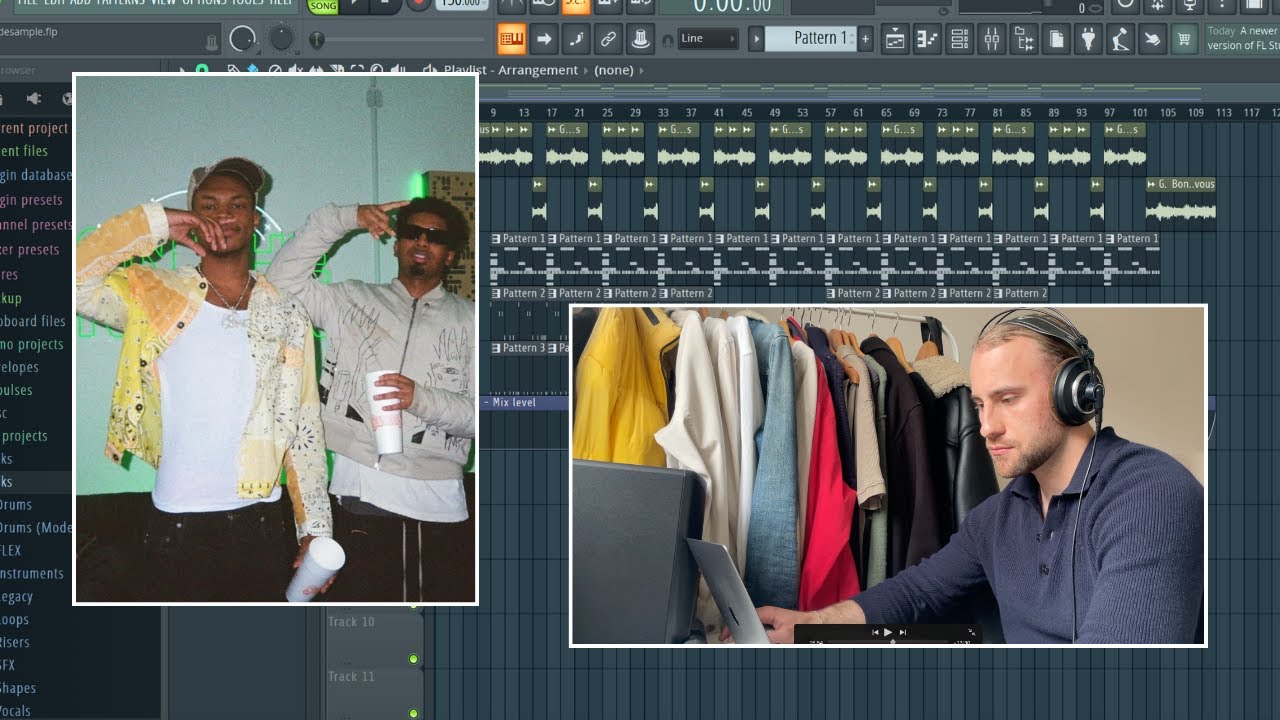Toggle step editing mode icon
Screen dimensions: 1280x720
pyautogui.click(x=576, y=40)
